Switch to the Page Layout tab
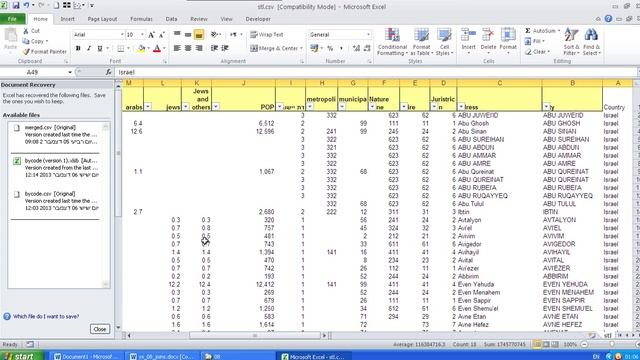The width and height of the screenshot is (640, 360). (102, 19)
